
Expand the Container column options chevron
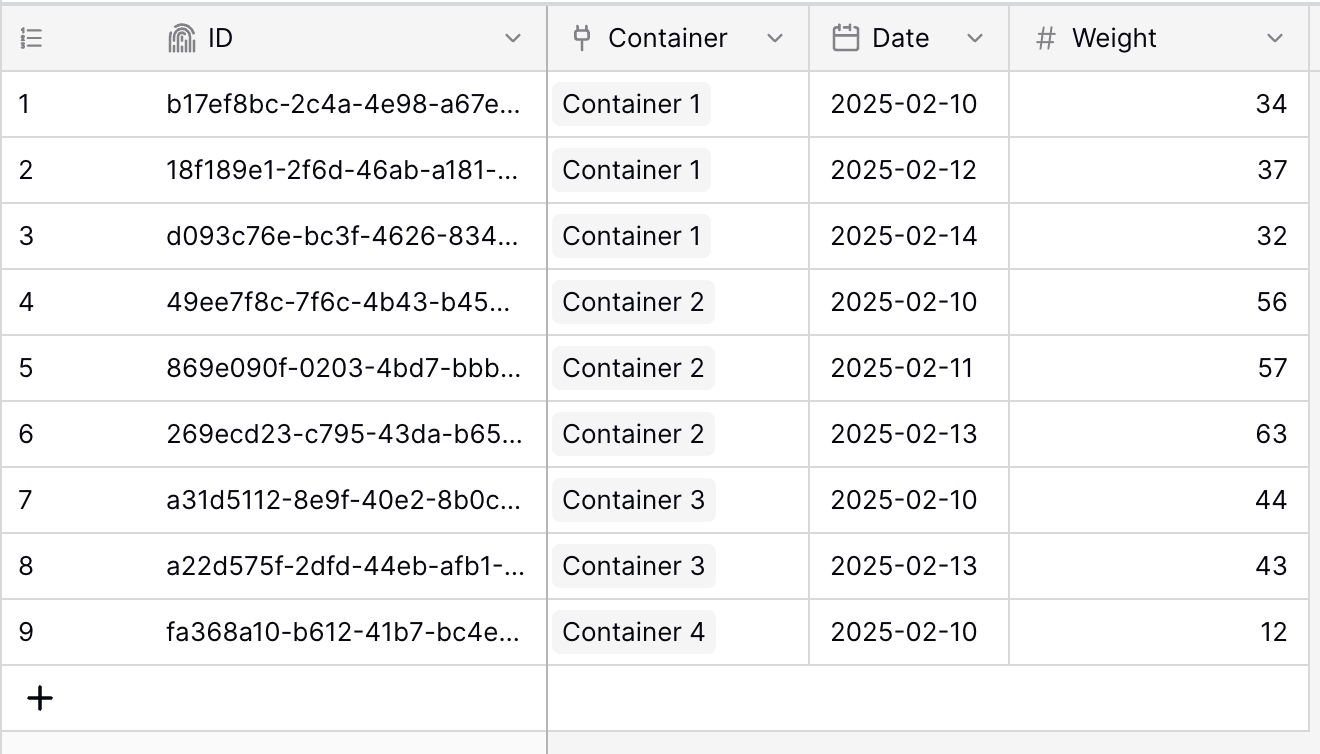pyautogui.click(x=774, y=38)
